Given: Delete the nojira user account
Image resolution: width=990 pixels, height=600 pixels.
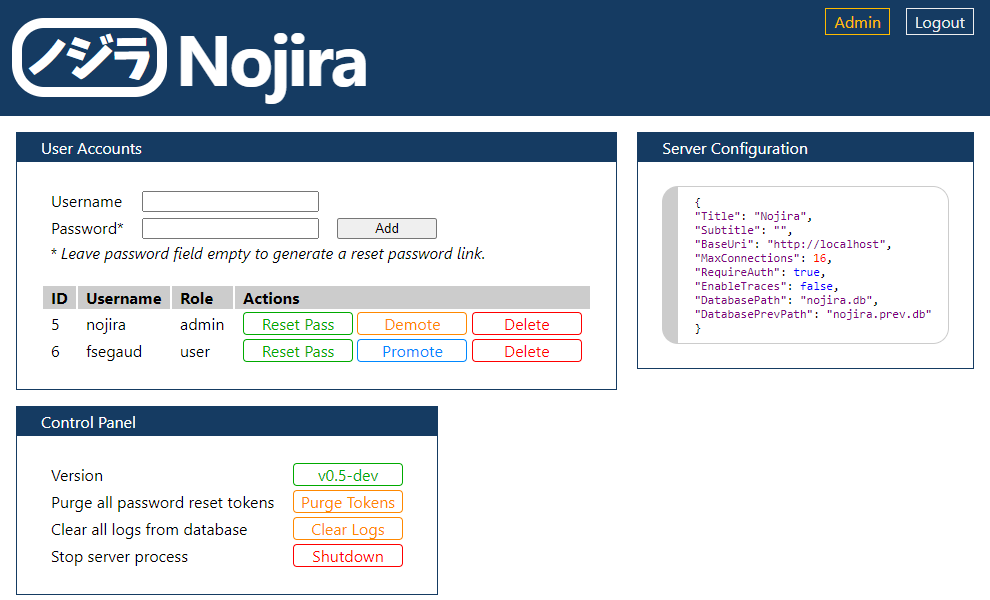Looking at the screenshot, I should pyautogui.click(x=526, y=324).
